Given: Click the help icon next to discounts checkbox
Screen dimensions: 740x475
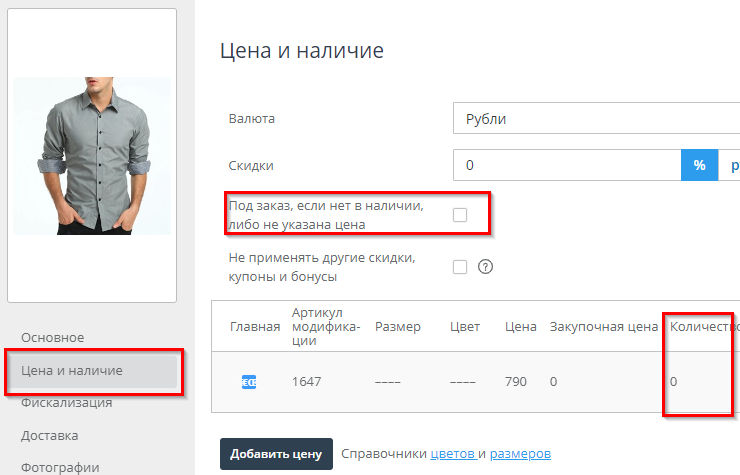Looking at the screenshot, I should (487, 267).
